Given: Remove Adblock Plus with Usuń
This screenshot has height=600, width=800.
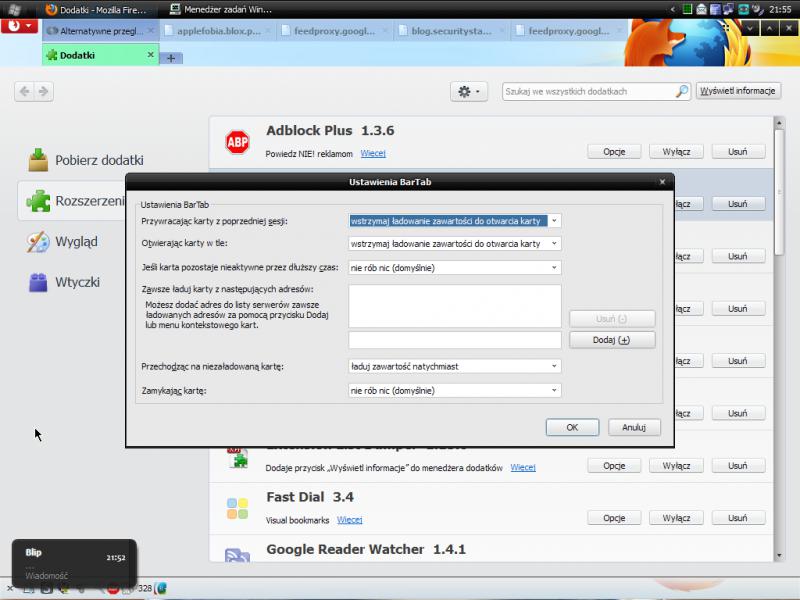Looking at the screenshot, I should click(x=738, y=152).
